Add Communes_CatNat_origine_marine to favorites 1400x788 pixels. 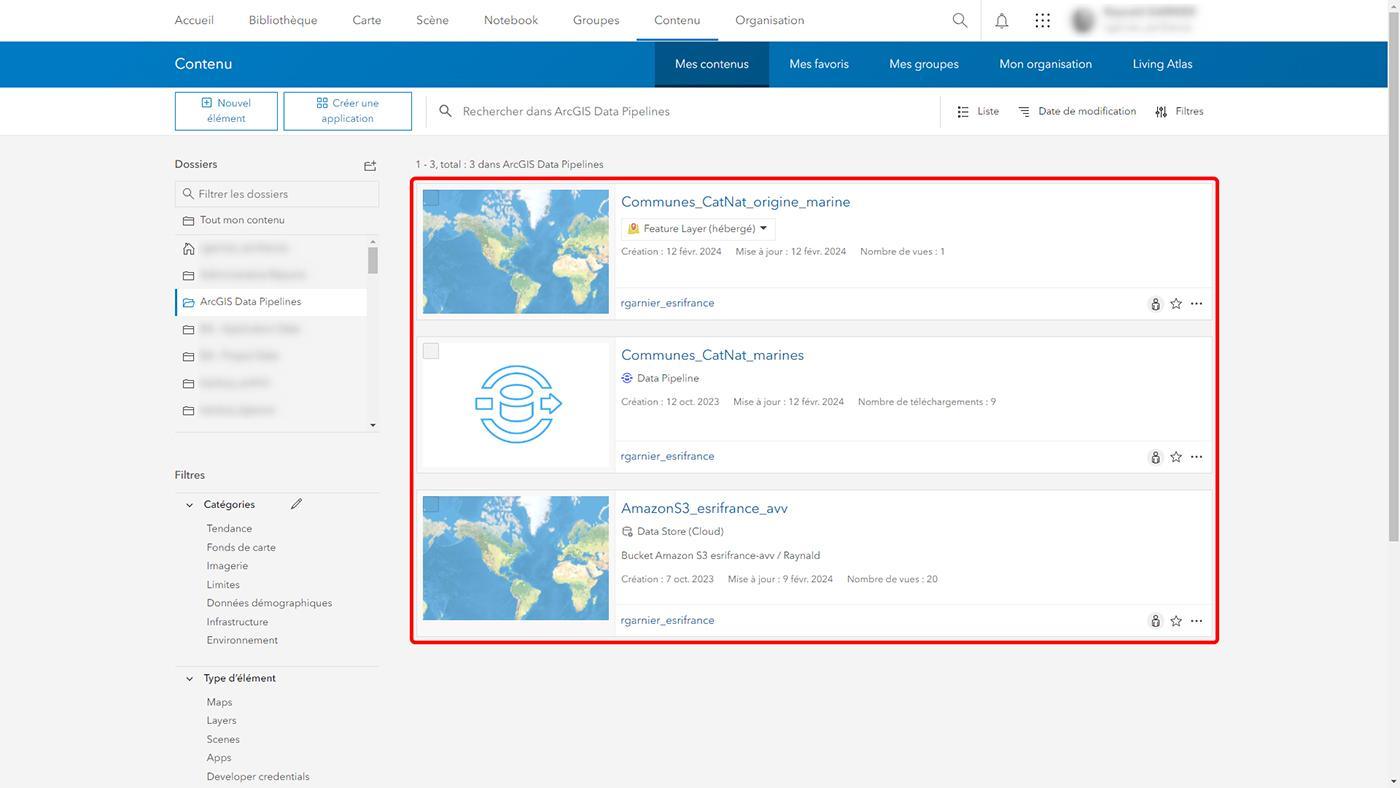click(x=1176, y=304)
